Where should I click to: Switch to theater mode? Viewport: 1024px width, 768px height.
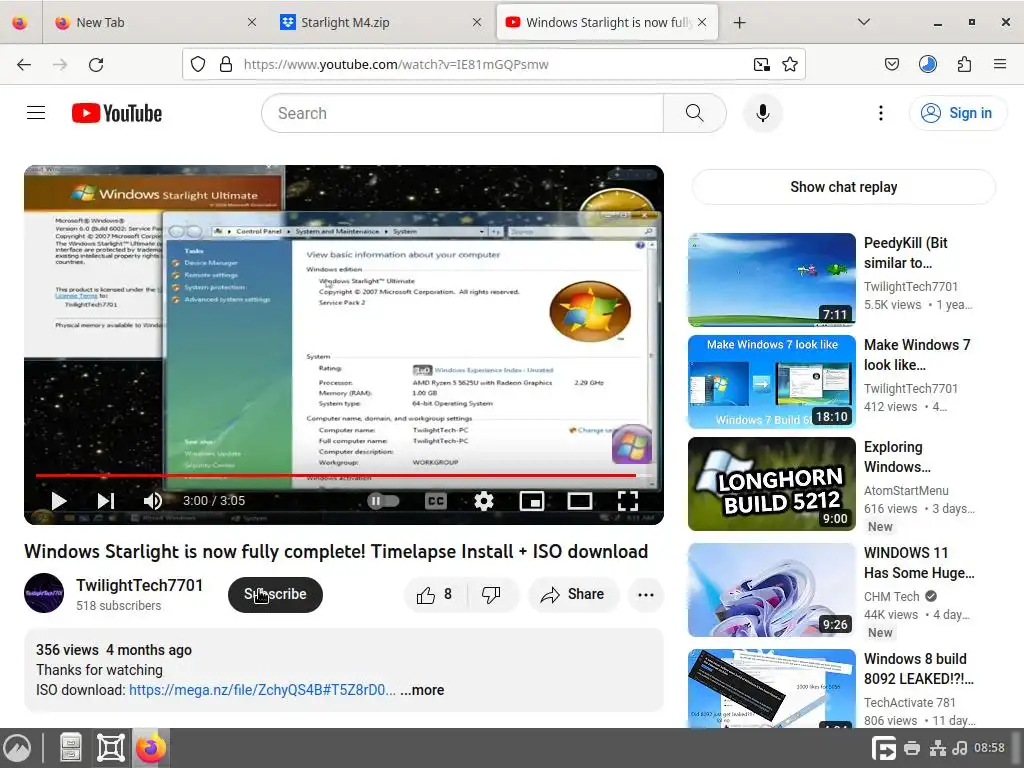579,501
